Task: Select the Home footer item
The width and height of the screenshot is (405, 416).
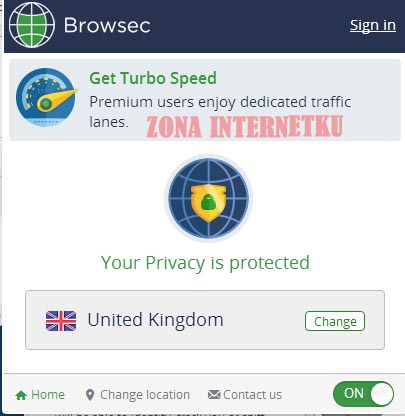Action: point(40,395)
